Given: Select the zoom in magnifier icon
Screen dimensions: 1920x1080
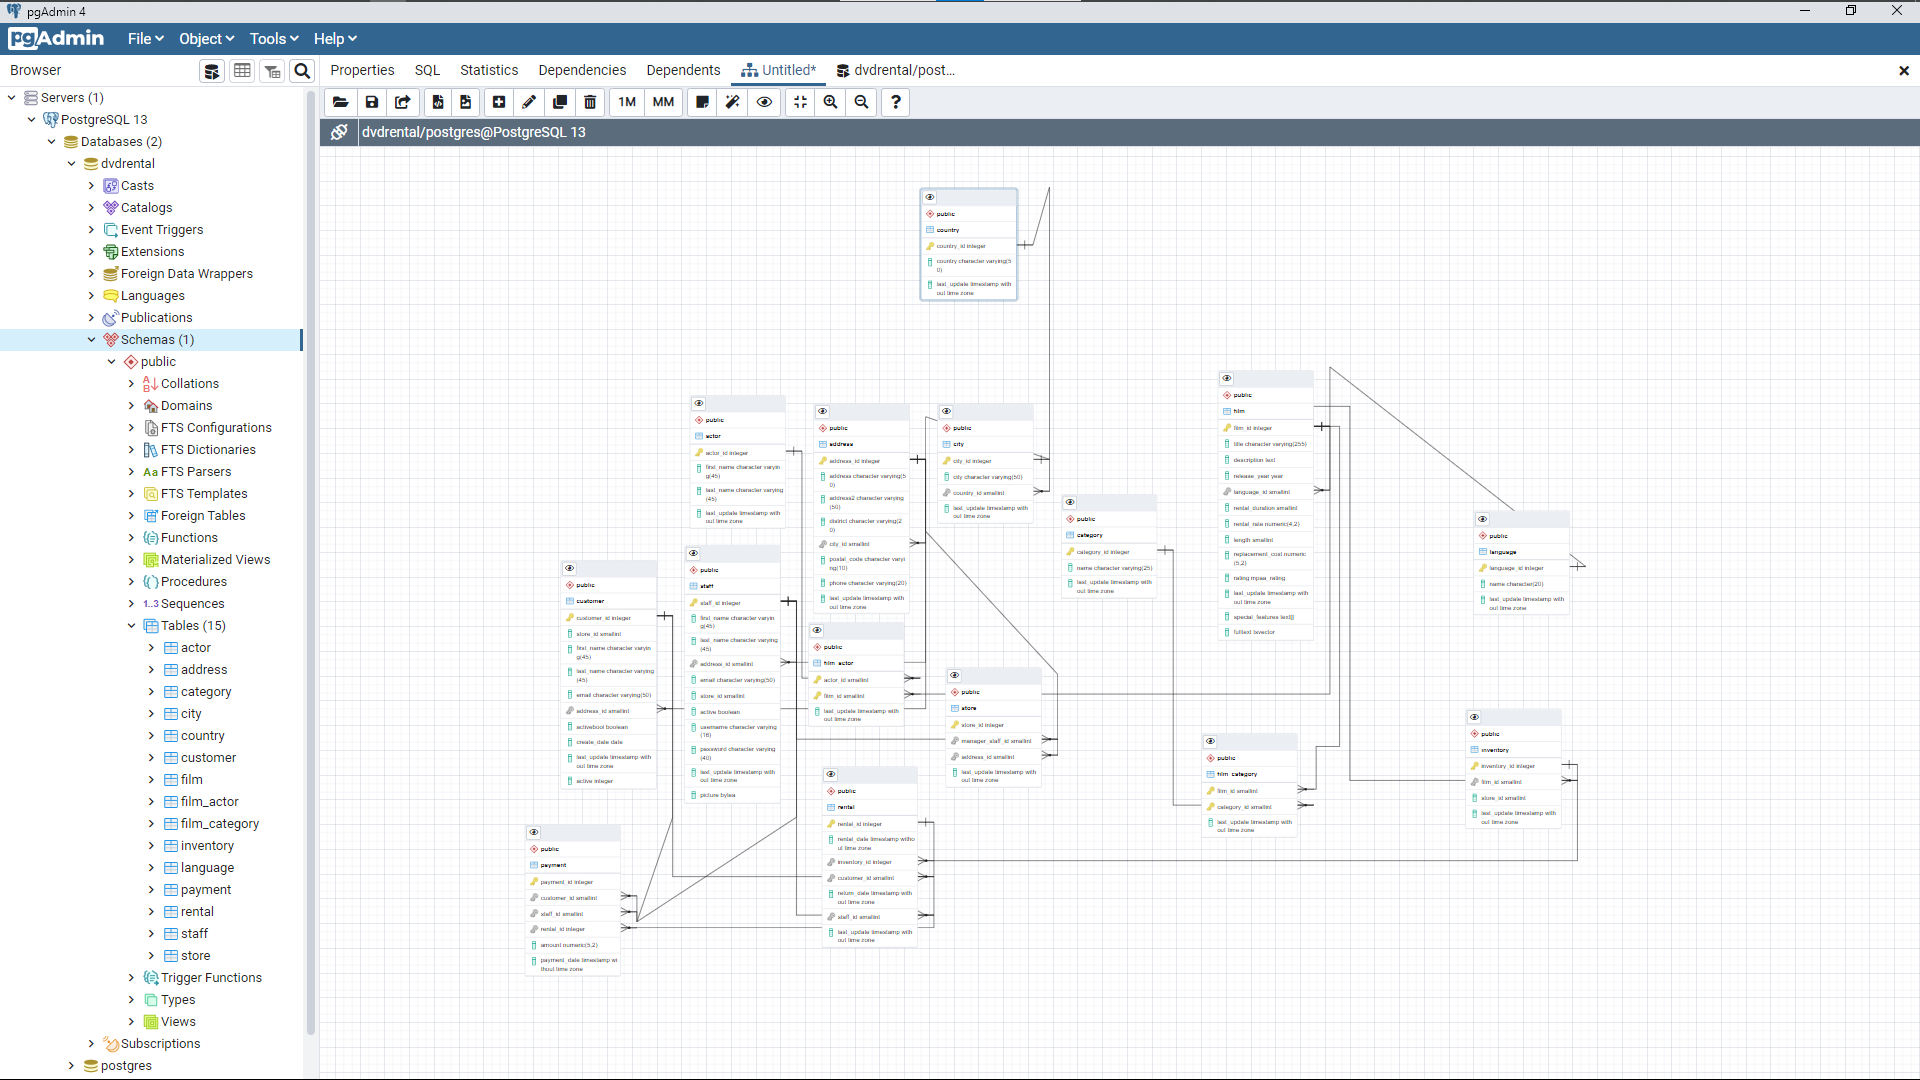Looking at the screenshot, I should point(831,102).
